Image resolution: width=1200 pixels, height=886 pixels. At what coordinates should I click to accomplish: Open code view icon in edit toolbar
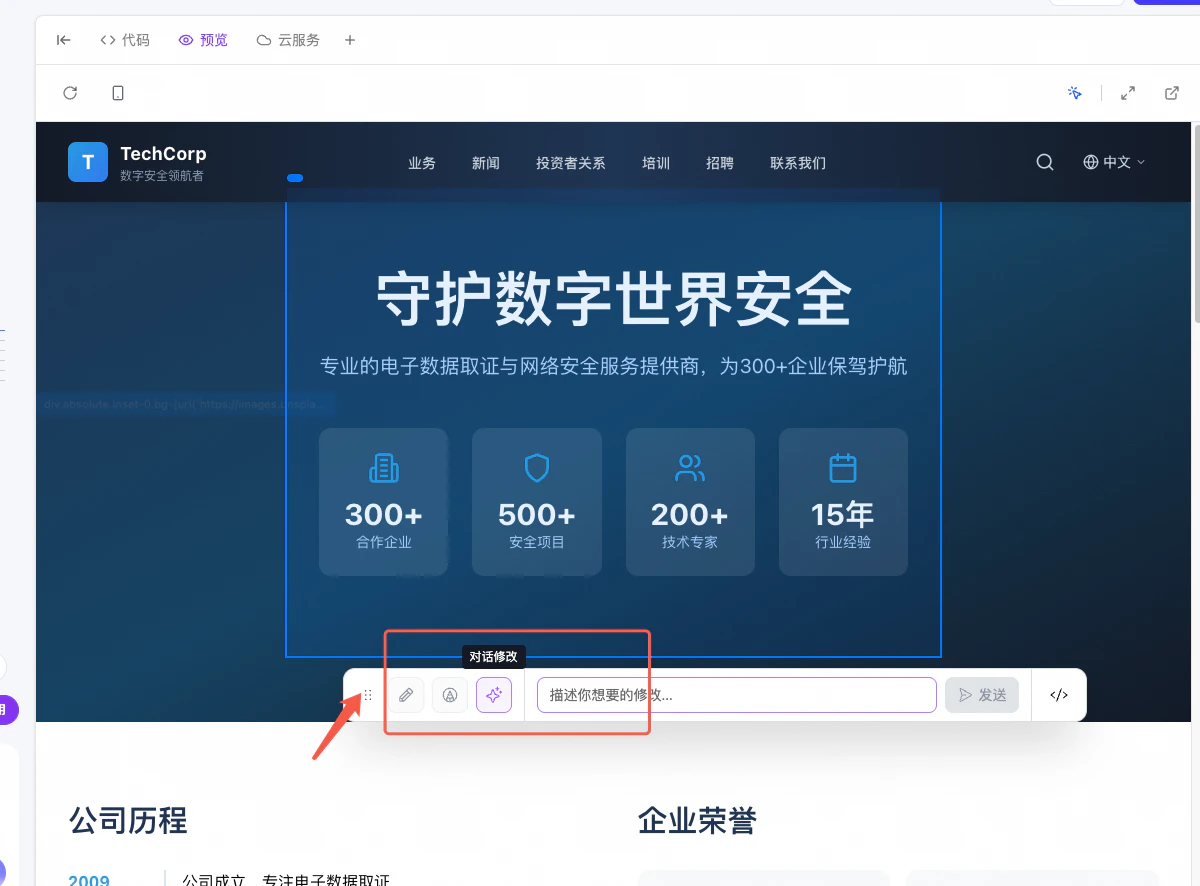click(1059, 695)
